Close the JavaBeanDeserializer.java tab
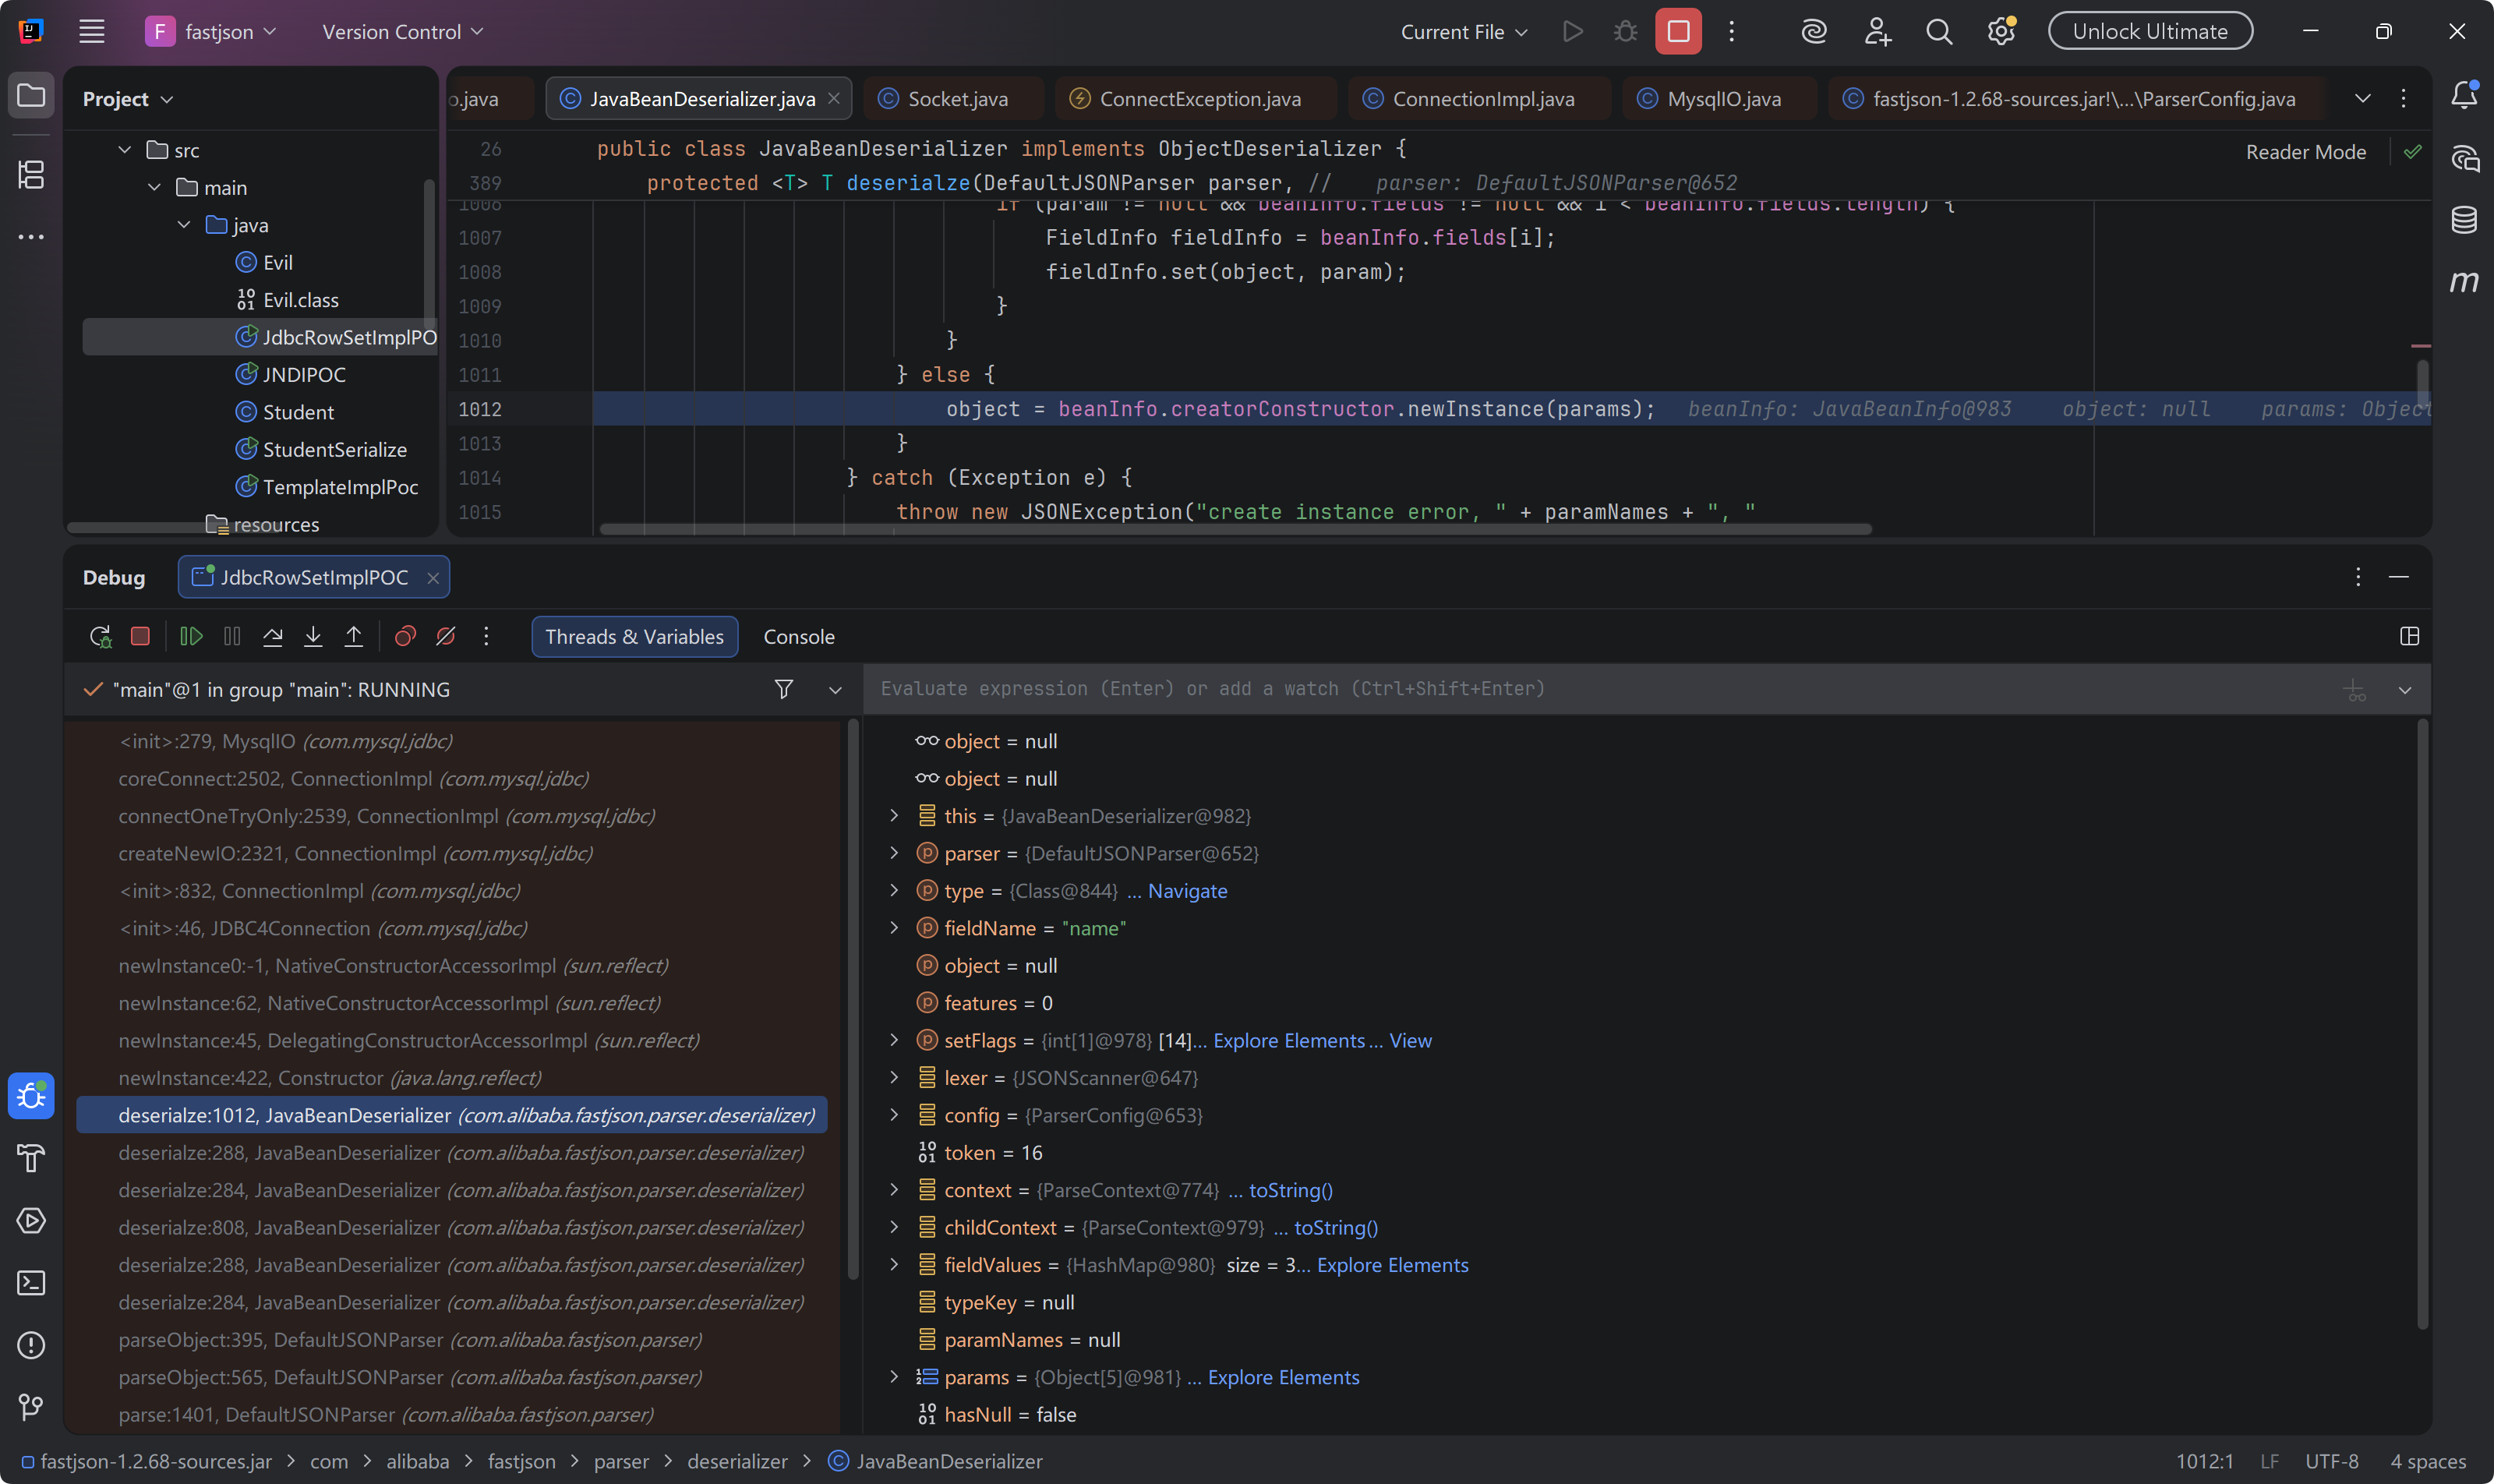The height and width of the screenshot is (1484, 2494). pos(834,98)
